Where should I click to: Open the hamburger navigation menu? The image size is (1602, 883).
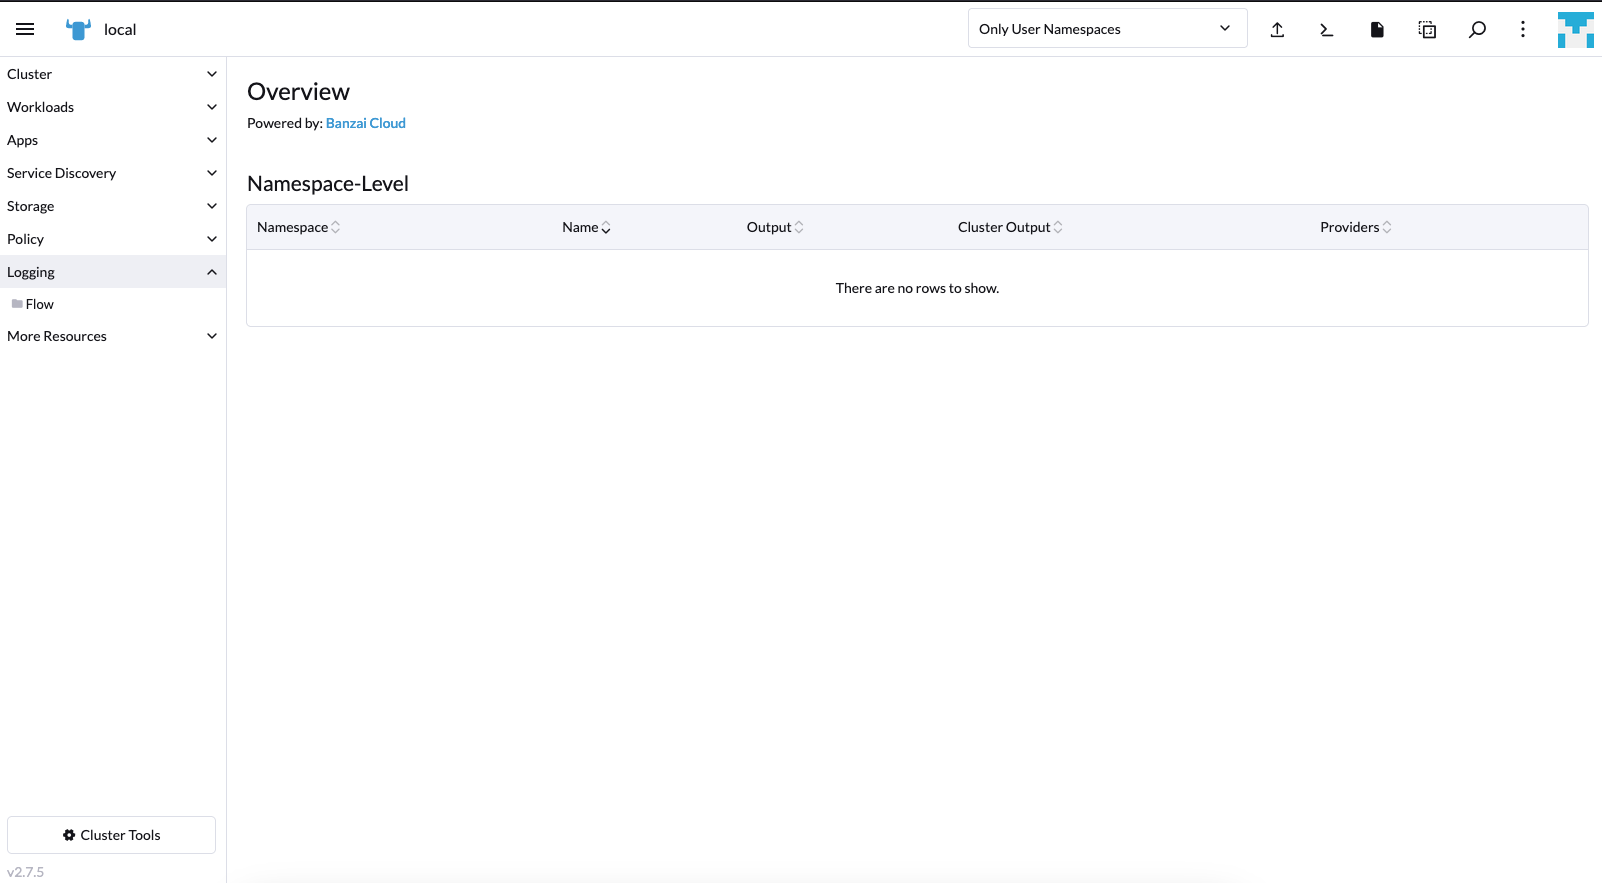25,29
